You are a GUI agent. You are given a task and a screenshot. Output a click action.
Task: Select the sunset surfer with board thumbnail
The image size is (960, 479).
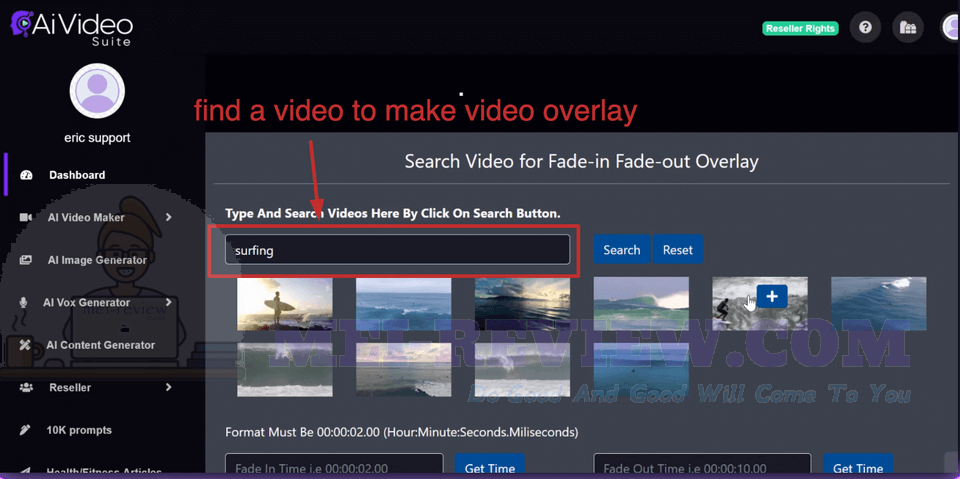[x=285, y=304]
